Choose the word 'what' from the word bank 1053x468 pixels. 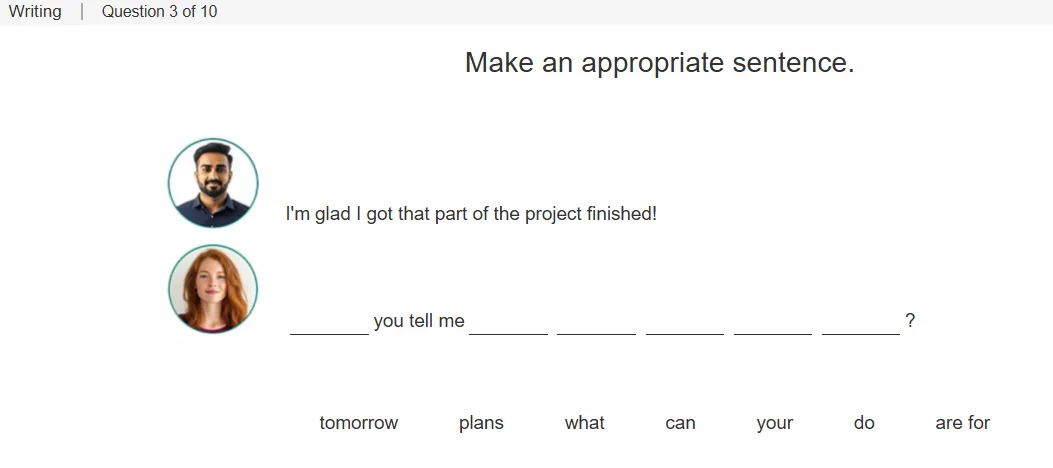click(584, 423)
